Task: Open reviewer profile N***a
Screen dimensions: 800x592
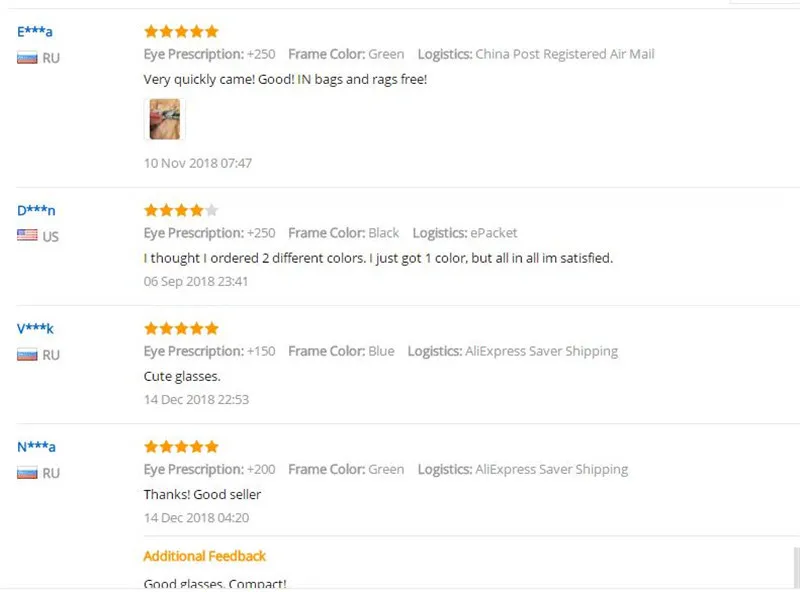Action: tap(36, 447)
